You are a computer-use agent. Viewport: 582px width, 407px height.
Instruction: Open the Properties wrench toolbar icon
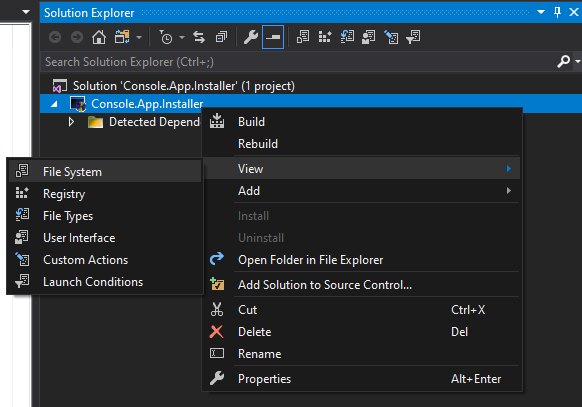point(251,37)
